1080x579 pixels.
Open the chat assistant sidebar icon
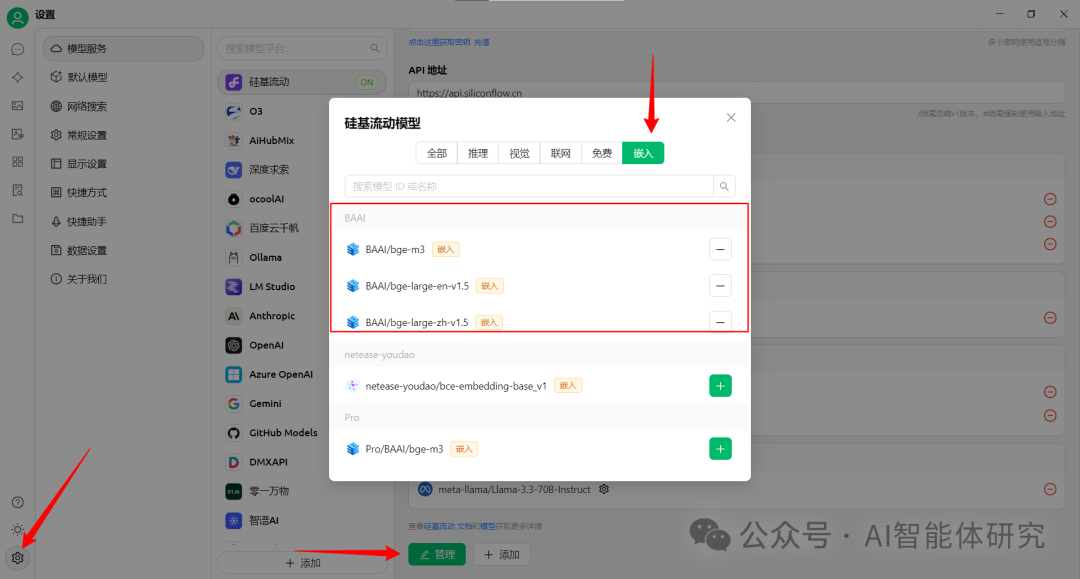click(x=18, y=50)
